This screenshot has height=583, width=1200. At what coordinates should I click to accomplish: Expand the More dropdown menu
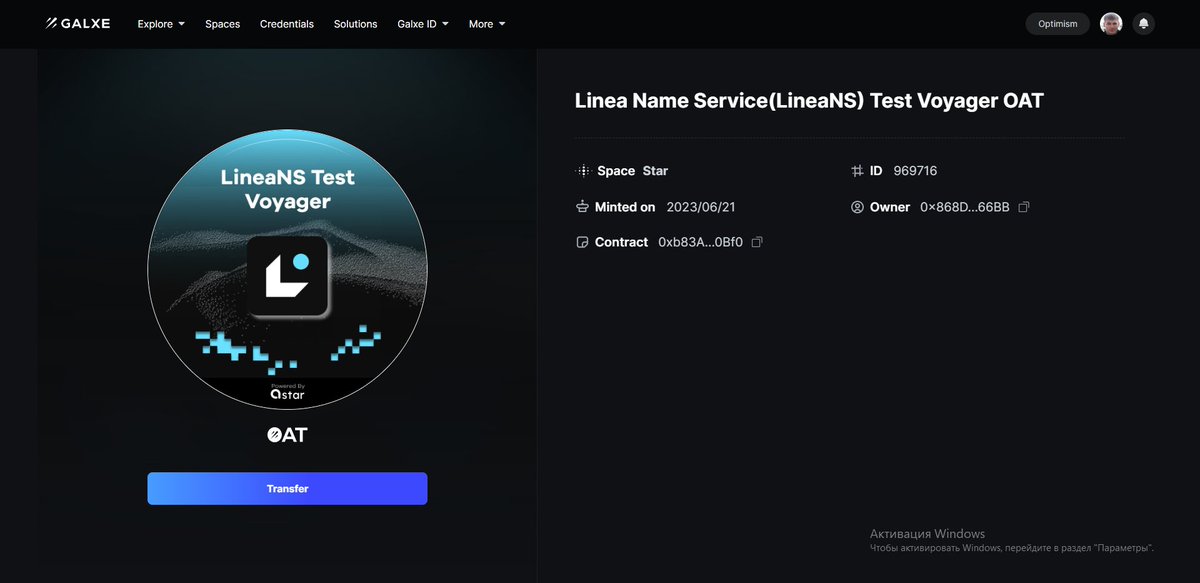487,24
